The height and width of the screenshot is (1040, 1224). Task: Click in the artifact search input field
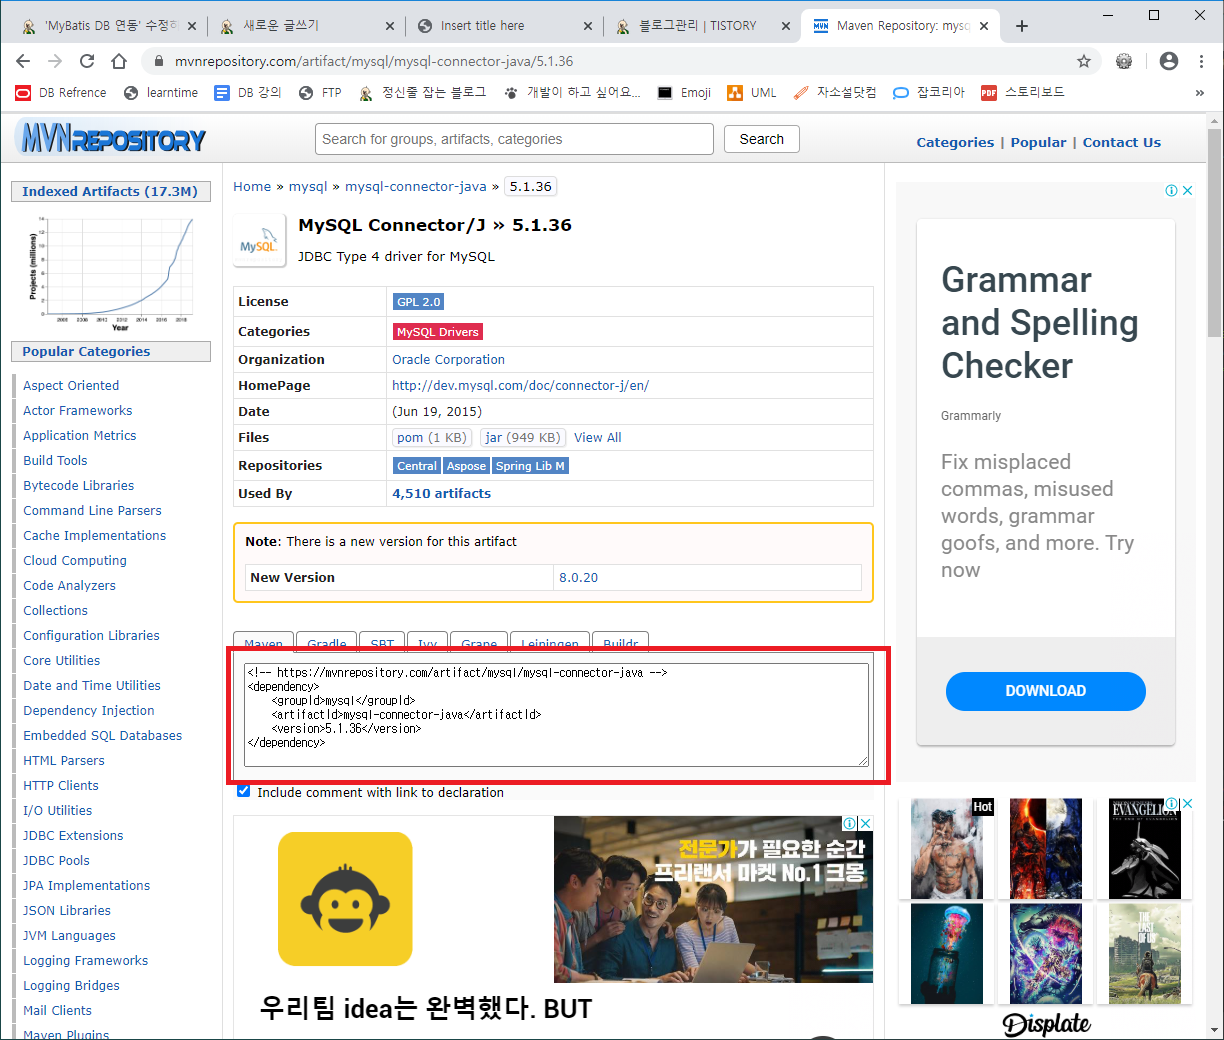(514, 139)
